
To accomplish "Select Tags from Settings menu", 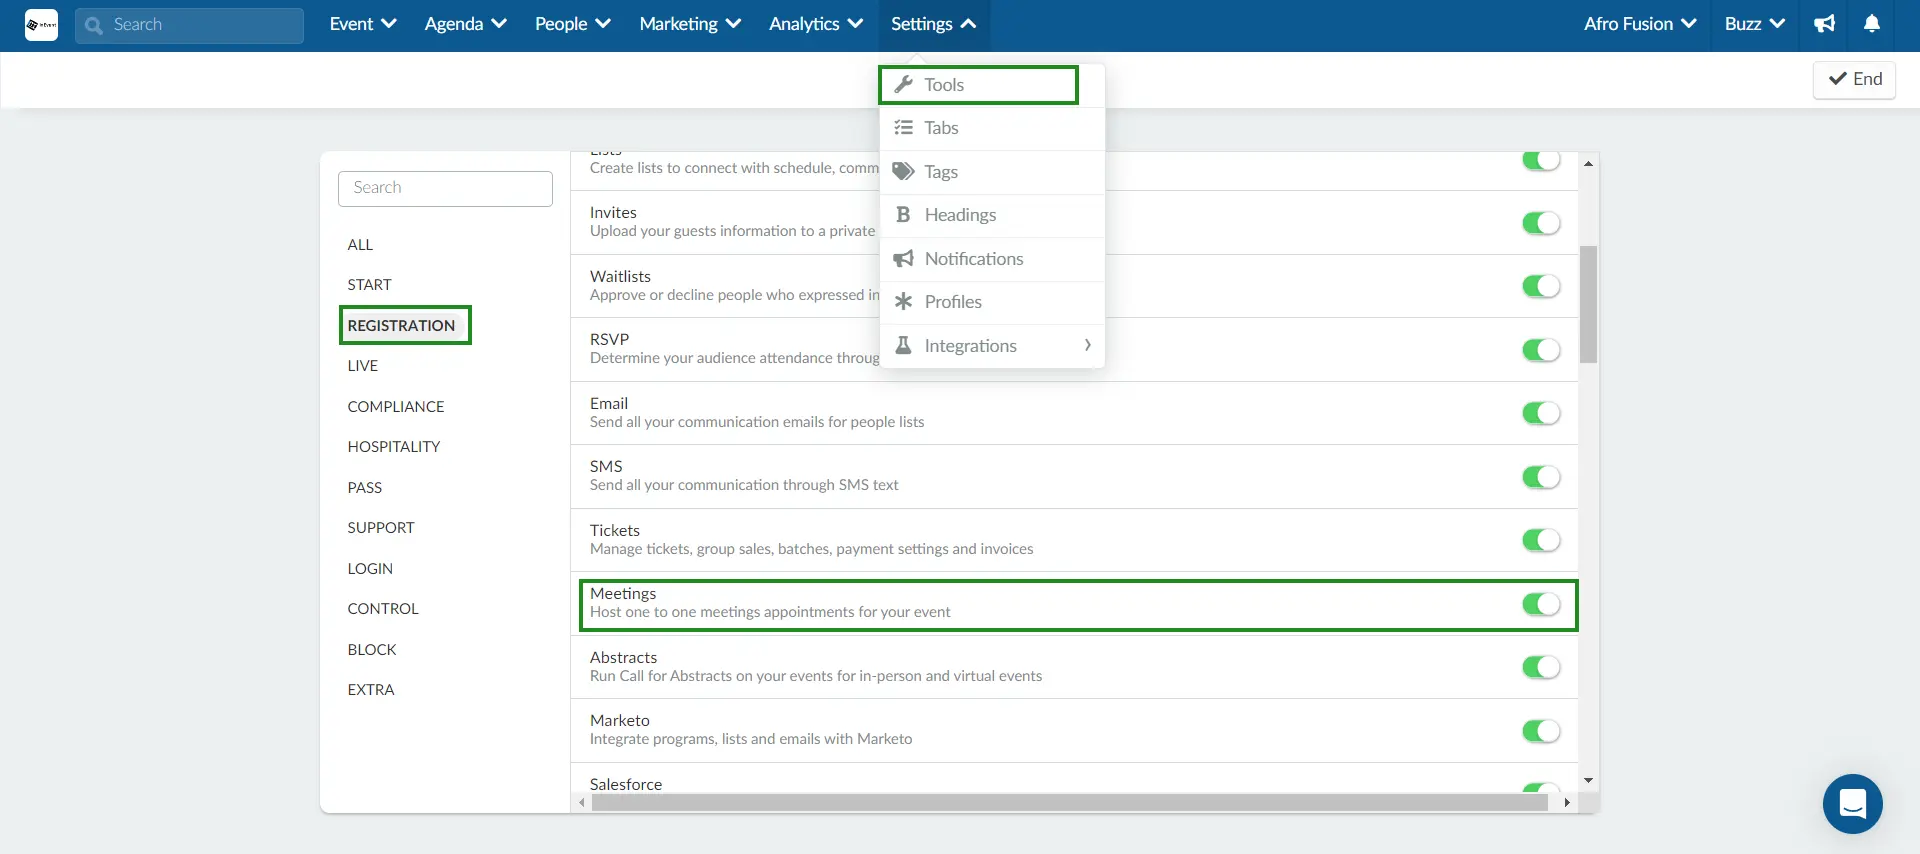I will pyautogui.click(x=992, y=172).
